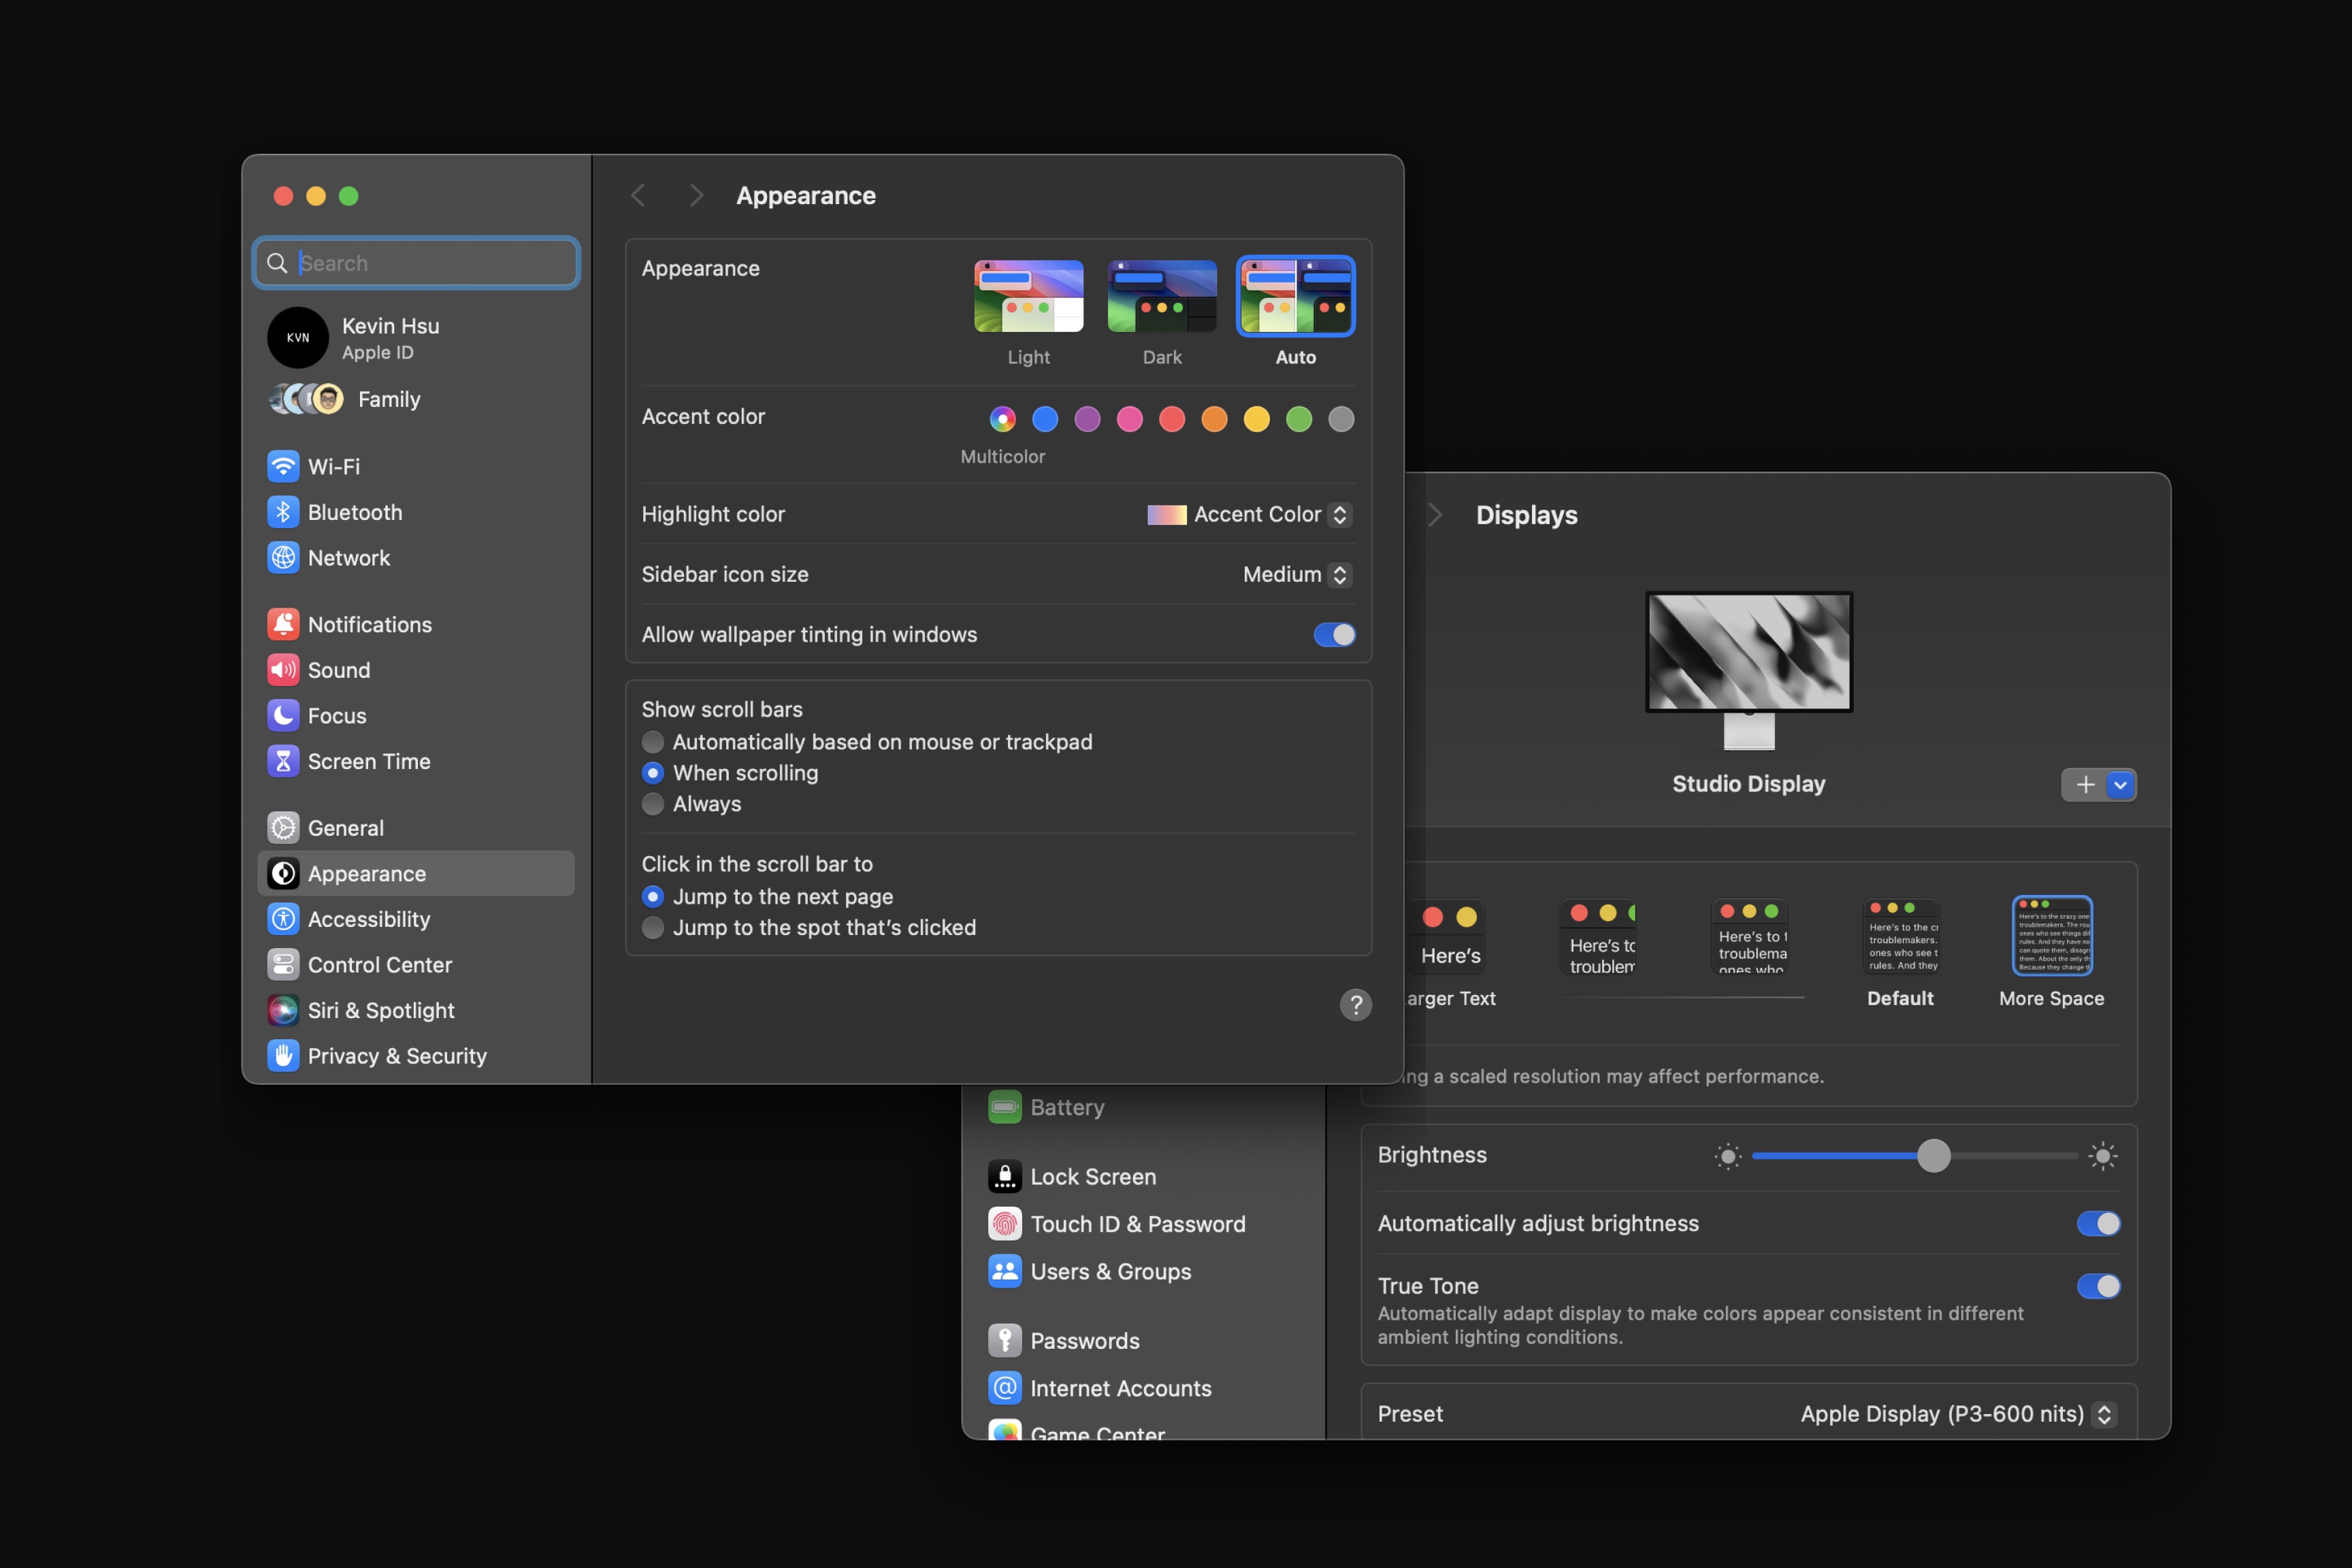Viewport: 2352px width, 1568px height.
Task: Open Siri & Spotlight icon
Action: click(283, 1010)
